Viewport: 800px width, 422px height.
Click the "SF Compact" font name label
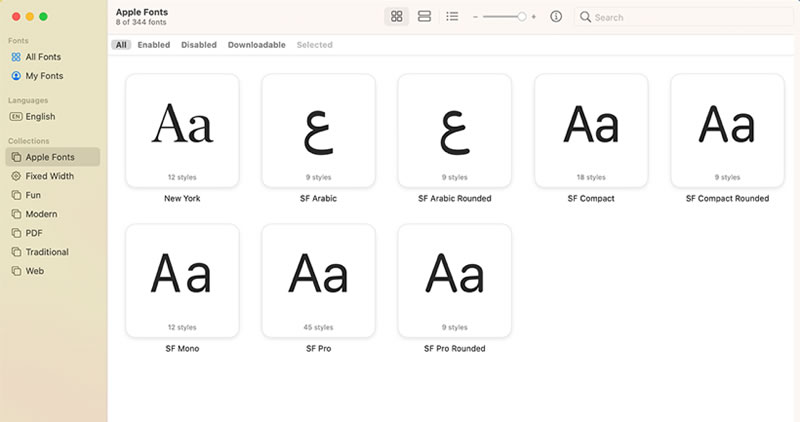click(591, 198)
